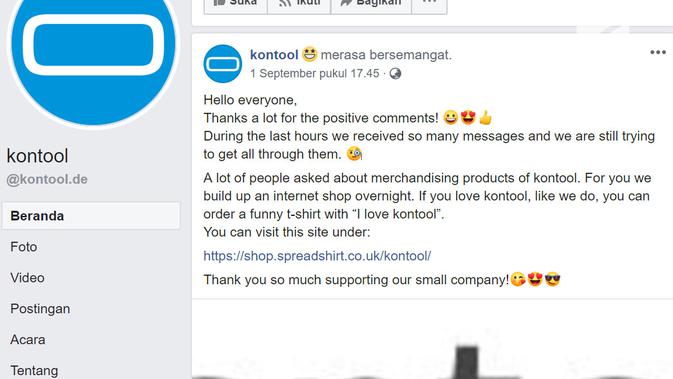
Task: Click the Bagikan share button
Action: pyautogui.click(x=371, y=6)
